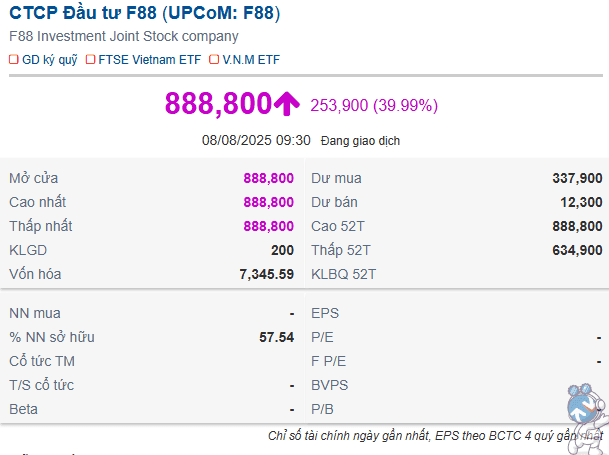609x455 pixels.
Task: Click the Dư mua value 337,900
Action: [x=577, y=178]
